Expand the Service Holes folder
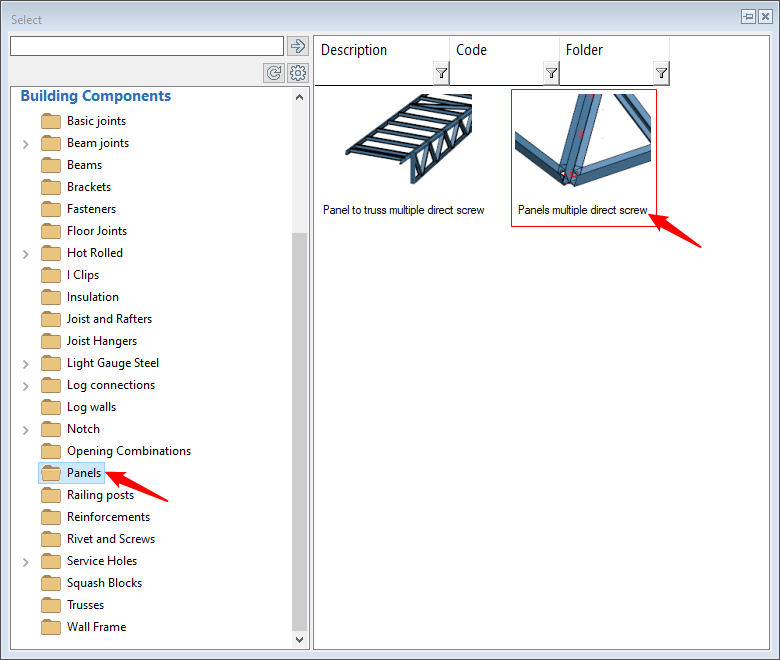780x660 pixels. tap(25, 562)
